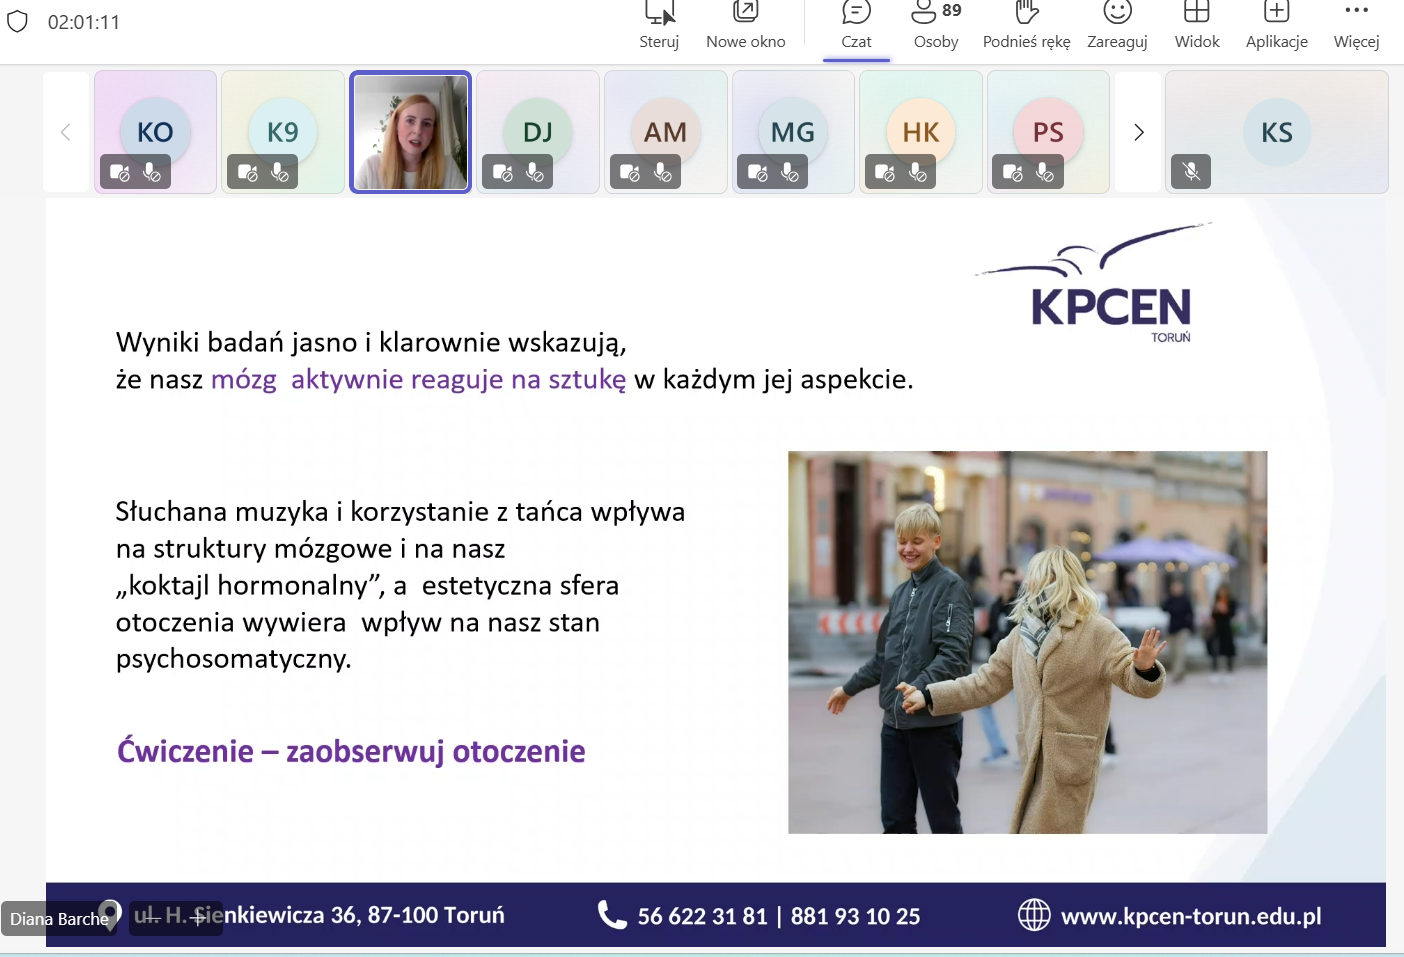Click the address 'Sienkiewicza 36, 87-100 Toruń'

pyautogui.click(x=348, y=915)
